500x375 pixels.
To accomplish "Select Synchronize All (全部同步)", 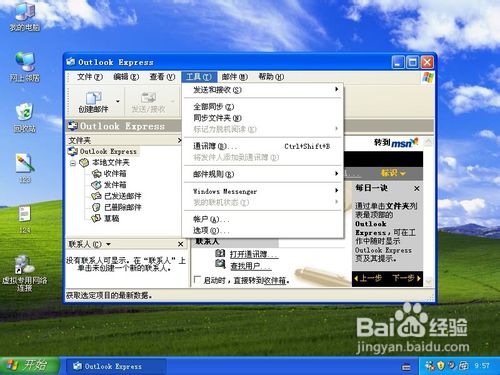I will click(x=263, y=107).
